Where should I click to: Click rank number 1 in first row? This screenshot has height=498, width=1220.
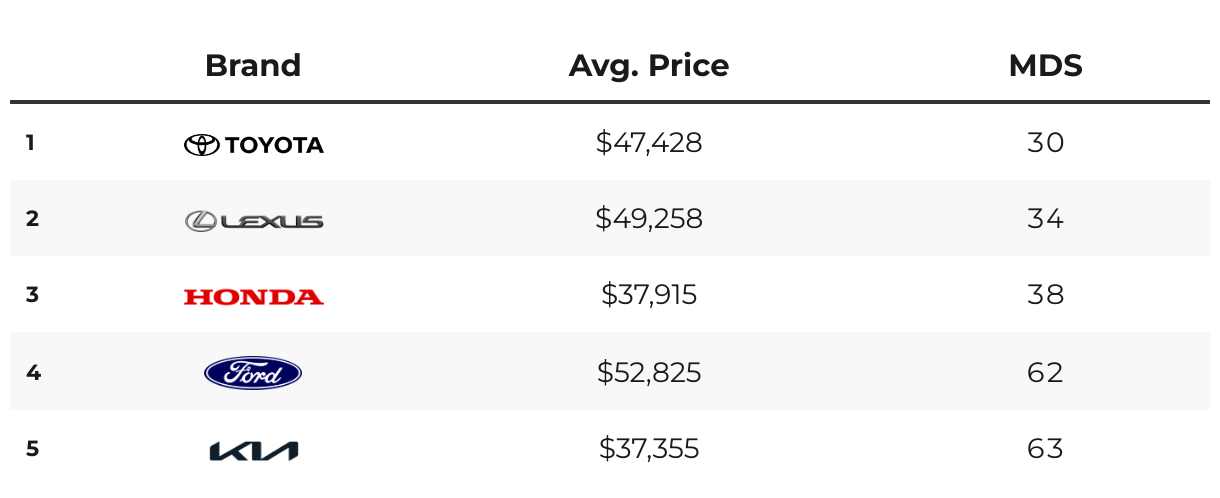pyautogui.click(x=31, y=143)
